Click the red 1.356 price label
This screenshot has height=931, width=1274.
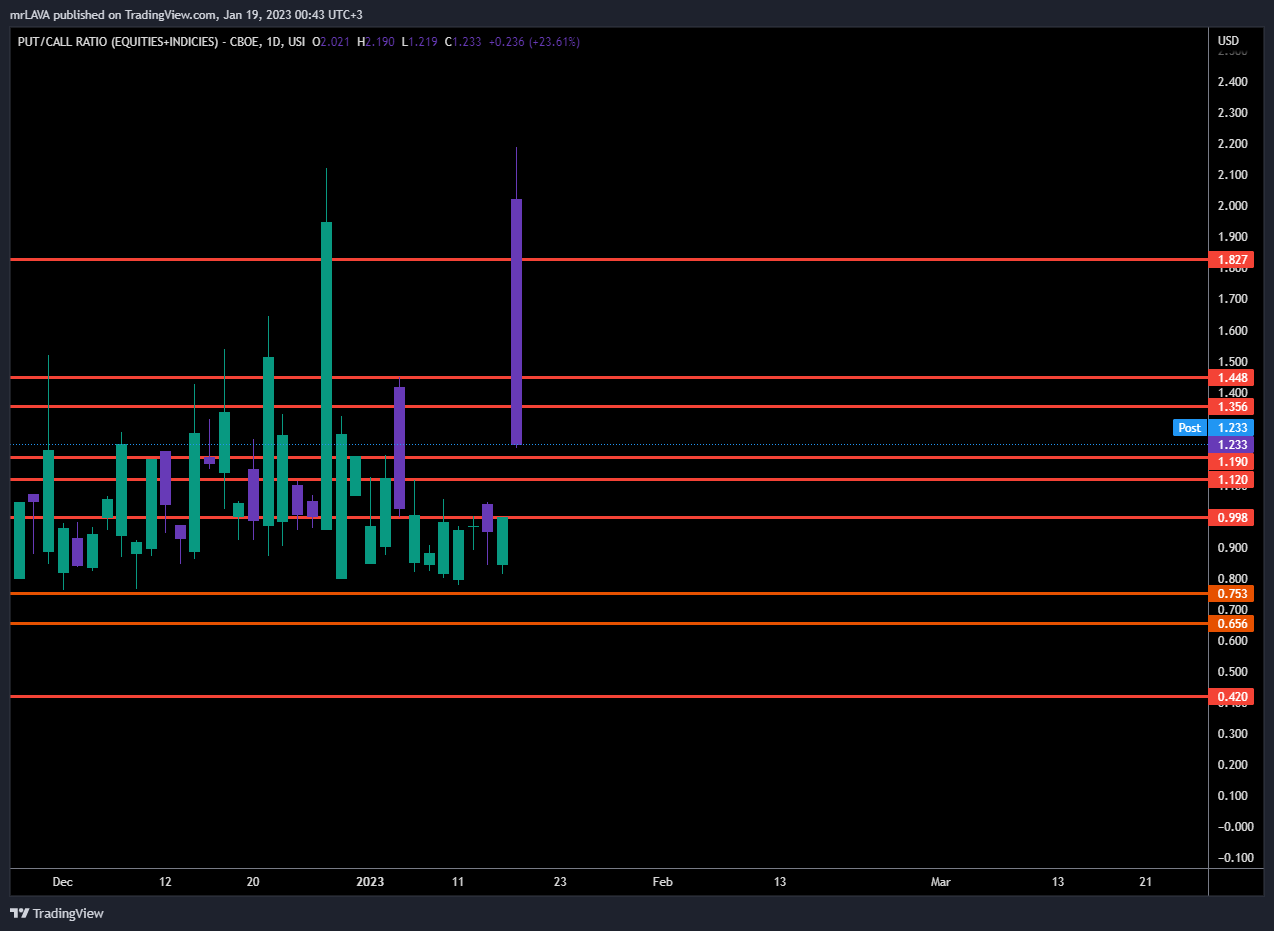click(x=1230, y=406)
